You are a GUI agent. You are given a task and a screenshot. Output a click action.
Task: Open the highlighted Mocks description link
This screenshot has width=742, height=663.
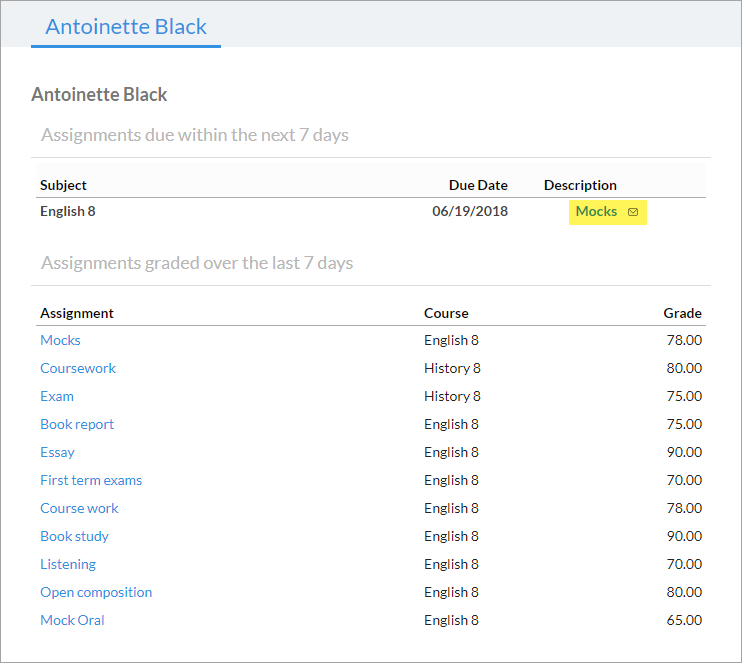[596, 212]
